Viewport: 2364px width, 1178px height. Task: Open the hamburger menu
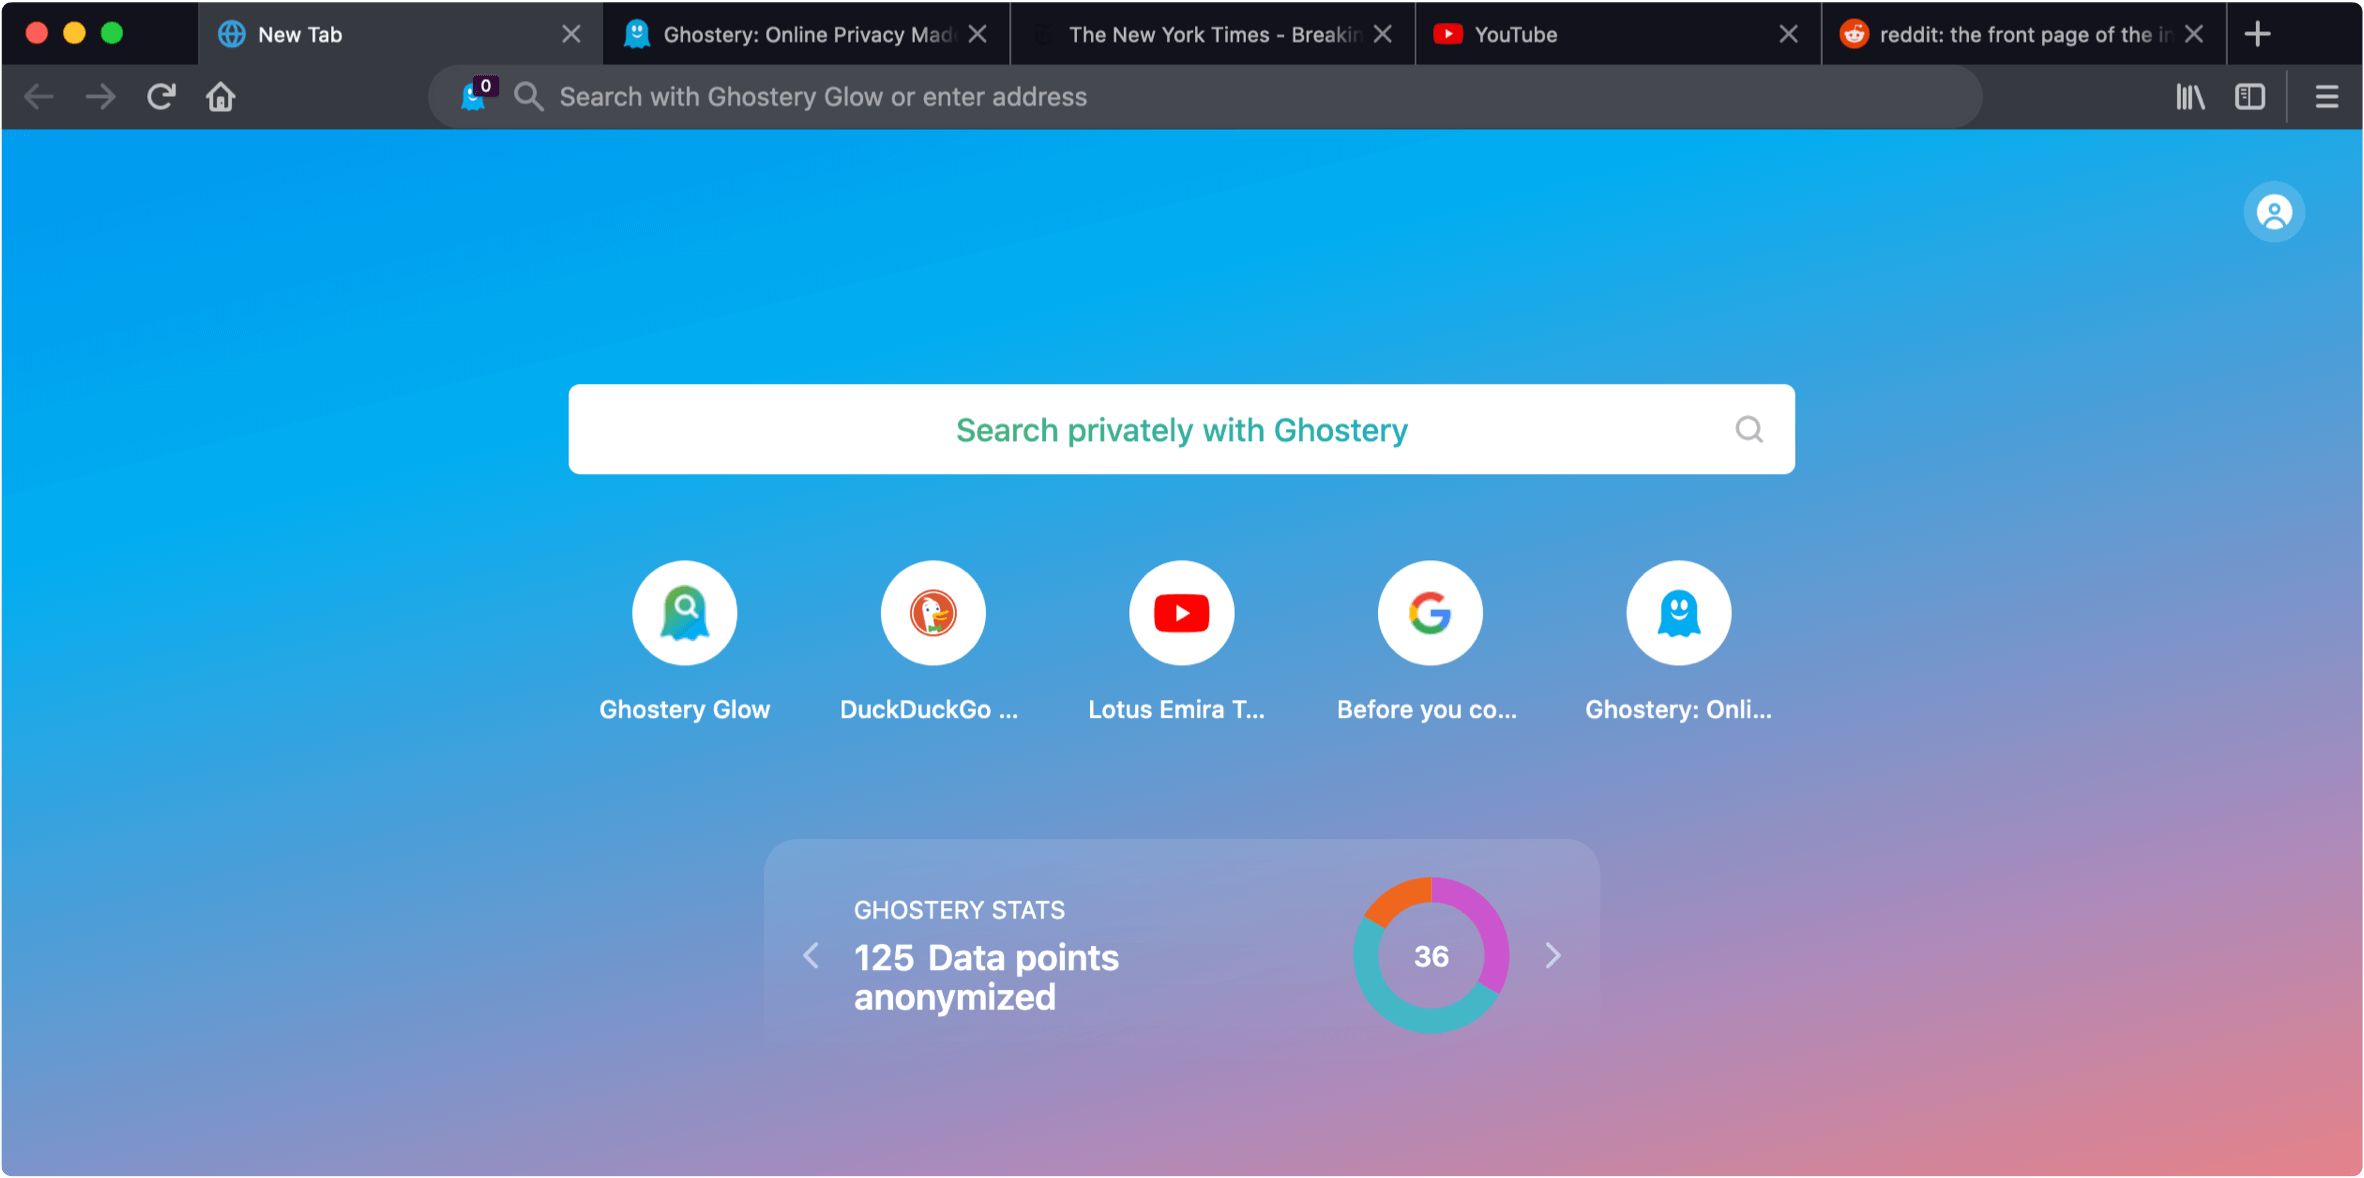(2327, 96)
